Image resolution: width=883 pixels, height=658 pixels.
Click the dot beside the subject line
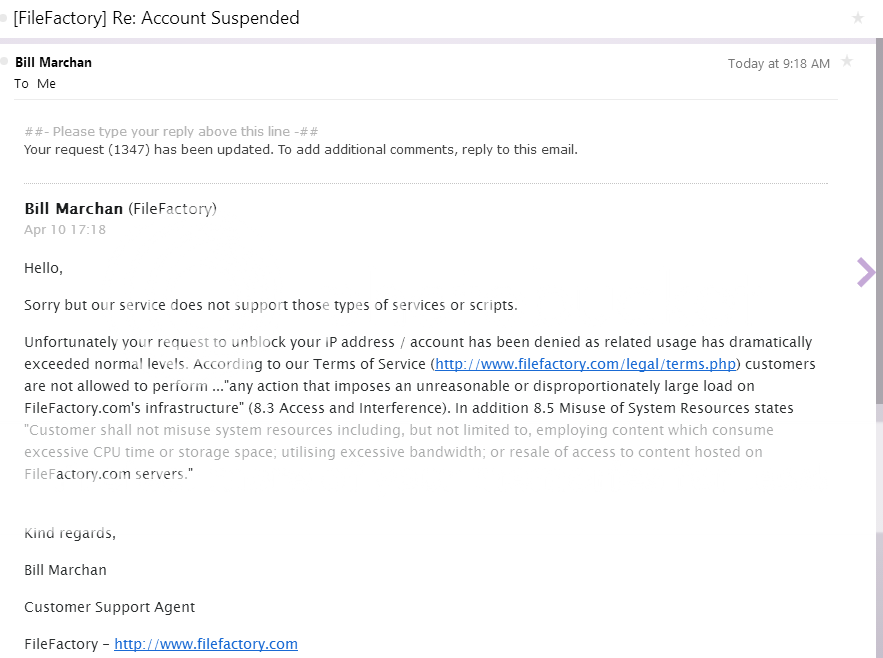[x=4, y=18]
